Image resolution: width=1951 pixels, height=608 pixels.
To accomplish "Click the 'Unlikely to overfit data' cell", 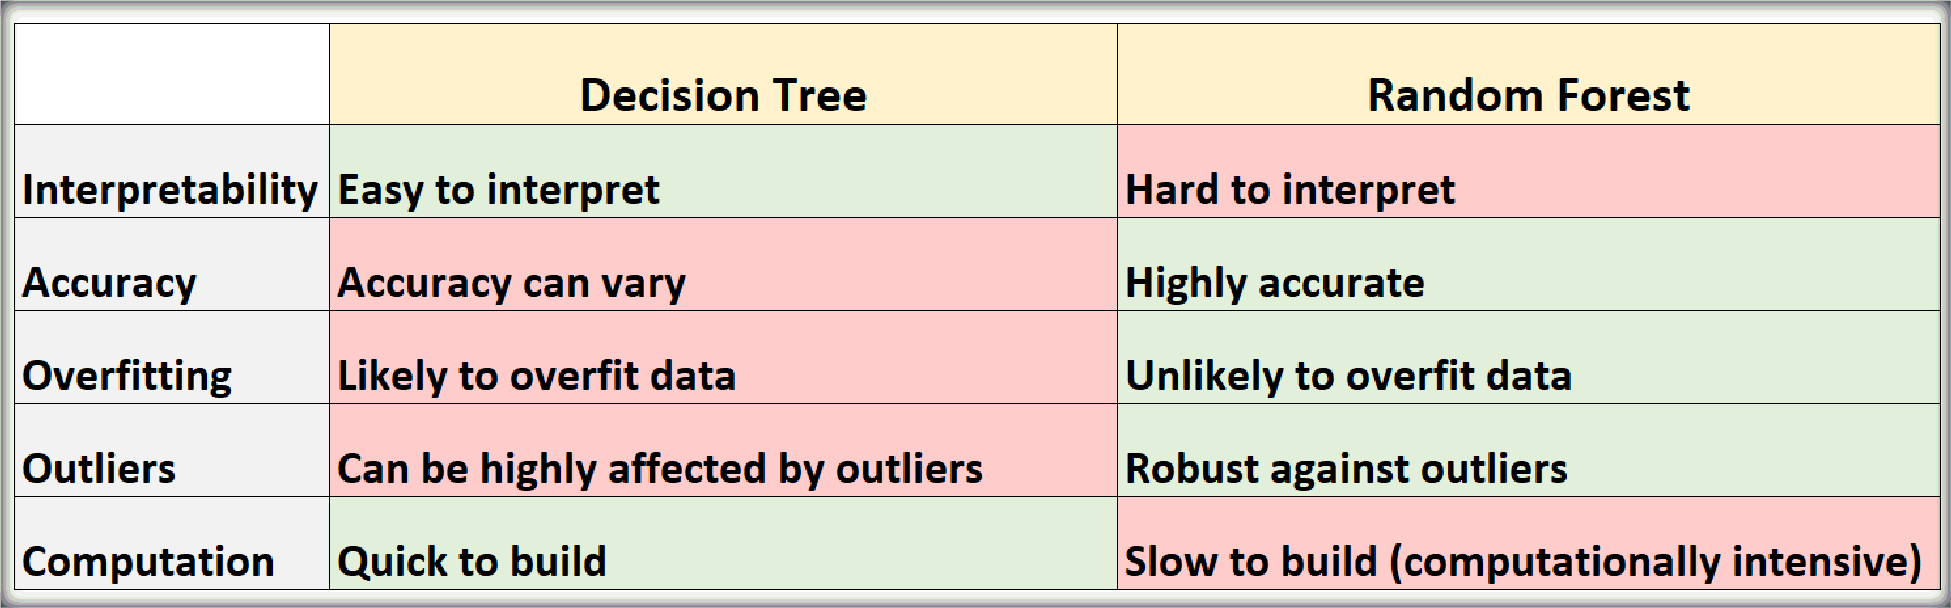I will (1528, 357).
